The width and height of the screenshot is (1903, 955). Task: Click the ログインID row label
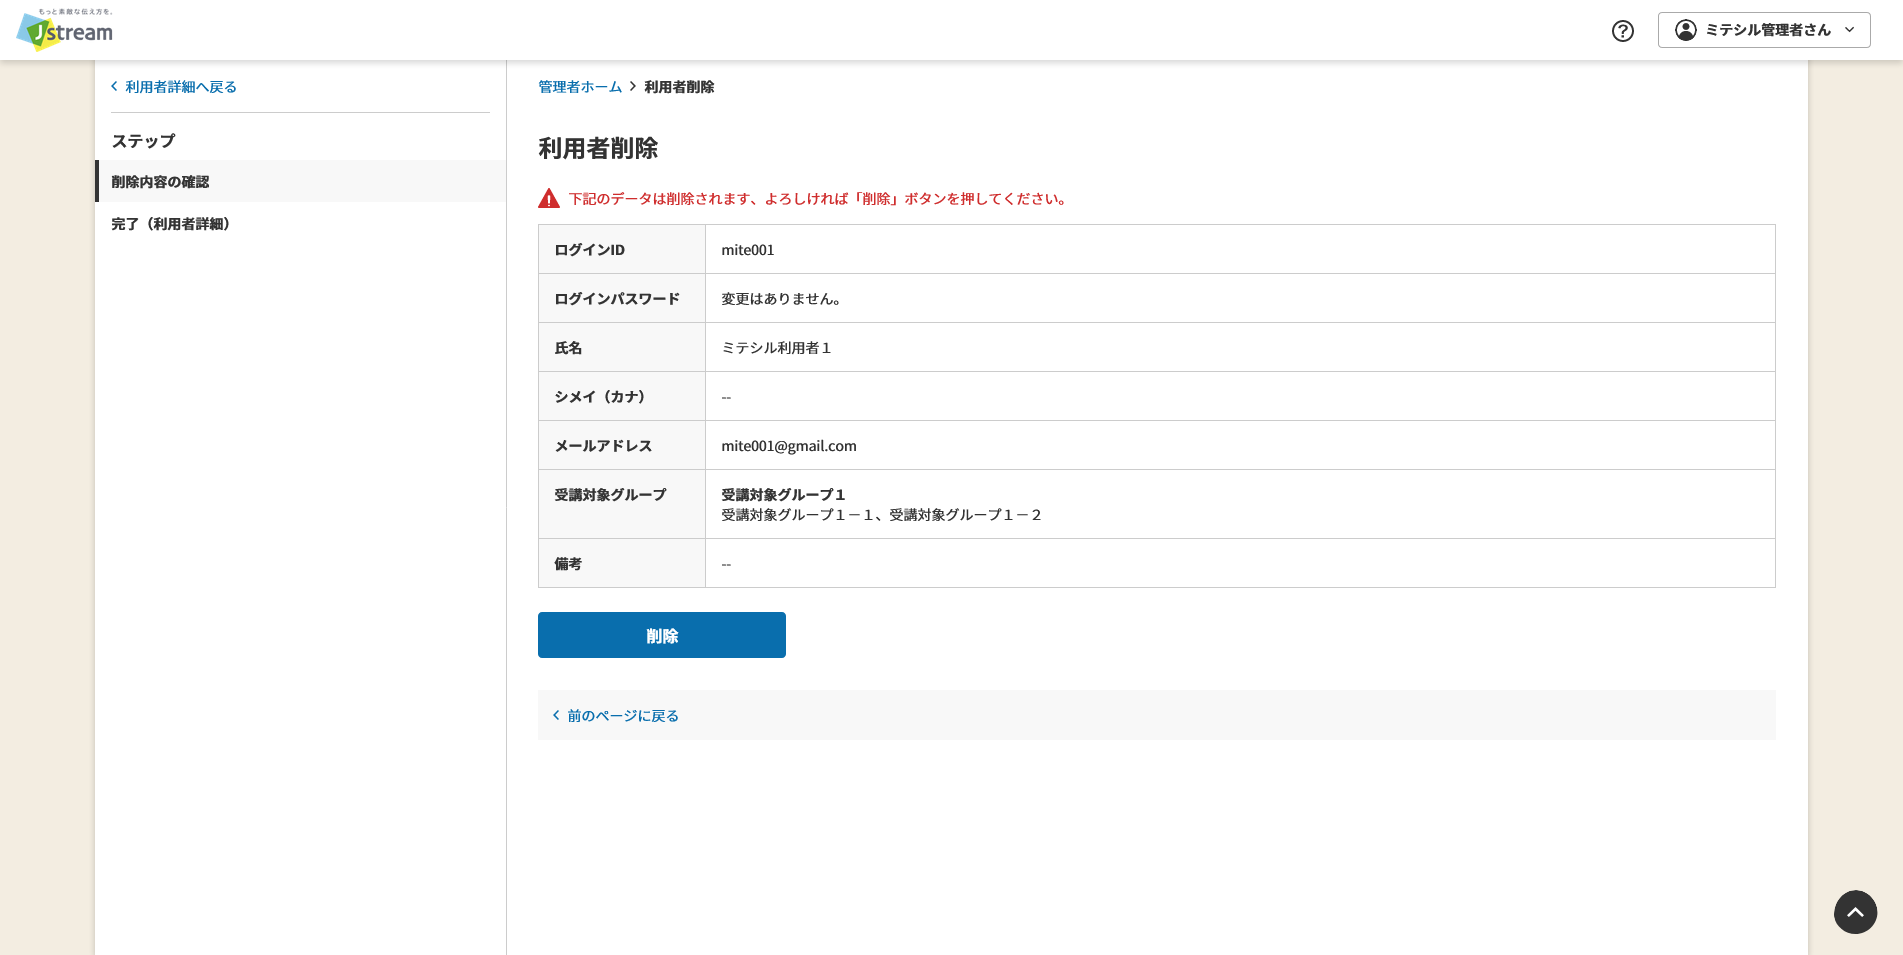pos(590,250)
